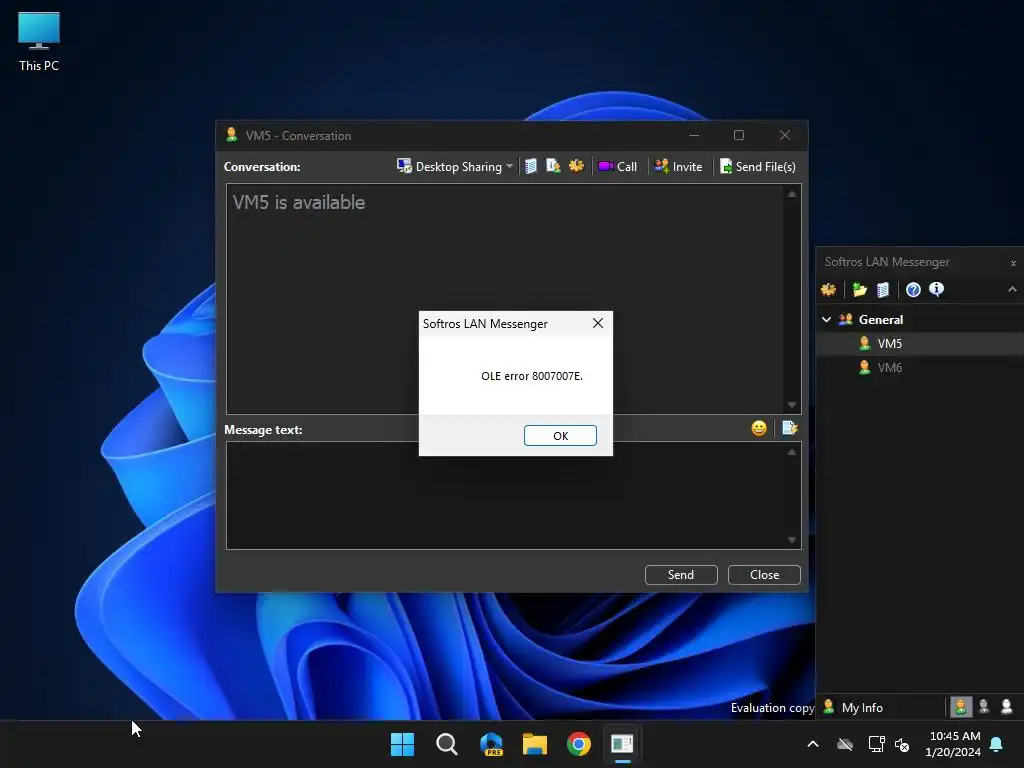Screen dimensions: 1024x768
Task: Close the OLE error dialog via X
Action: [598, 323]
